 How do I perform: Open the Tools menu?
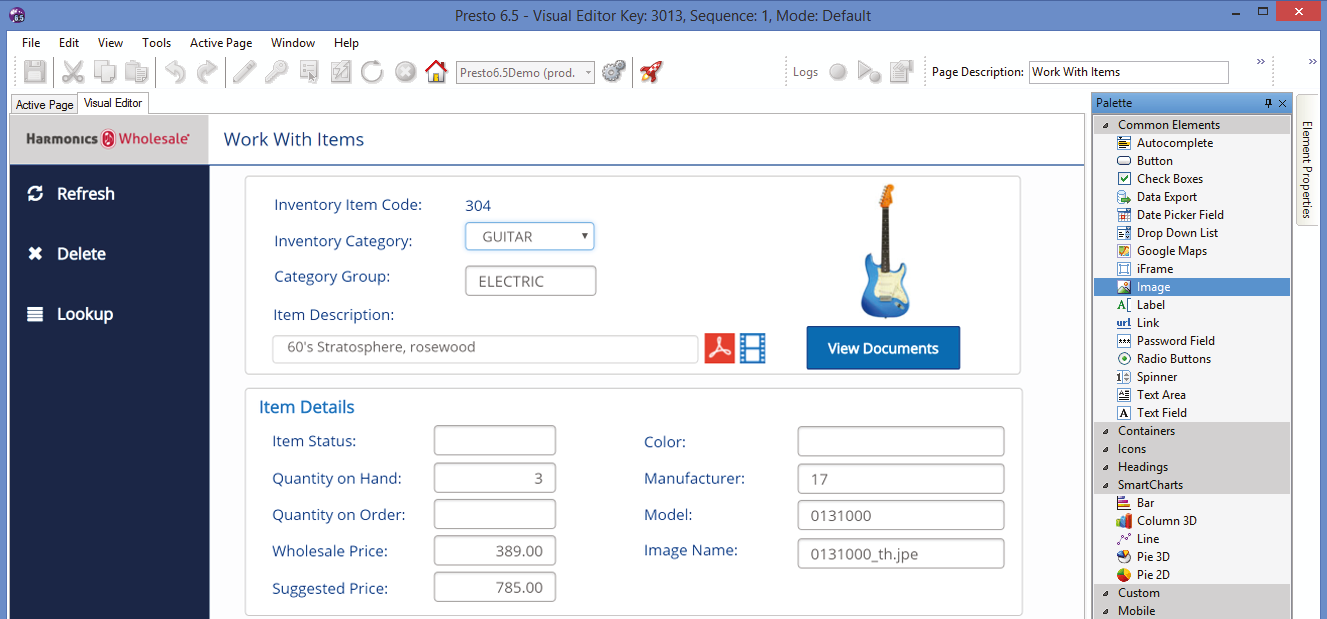tap(156, 43)
